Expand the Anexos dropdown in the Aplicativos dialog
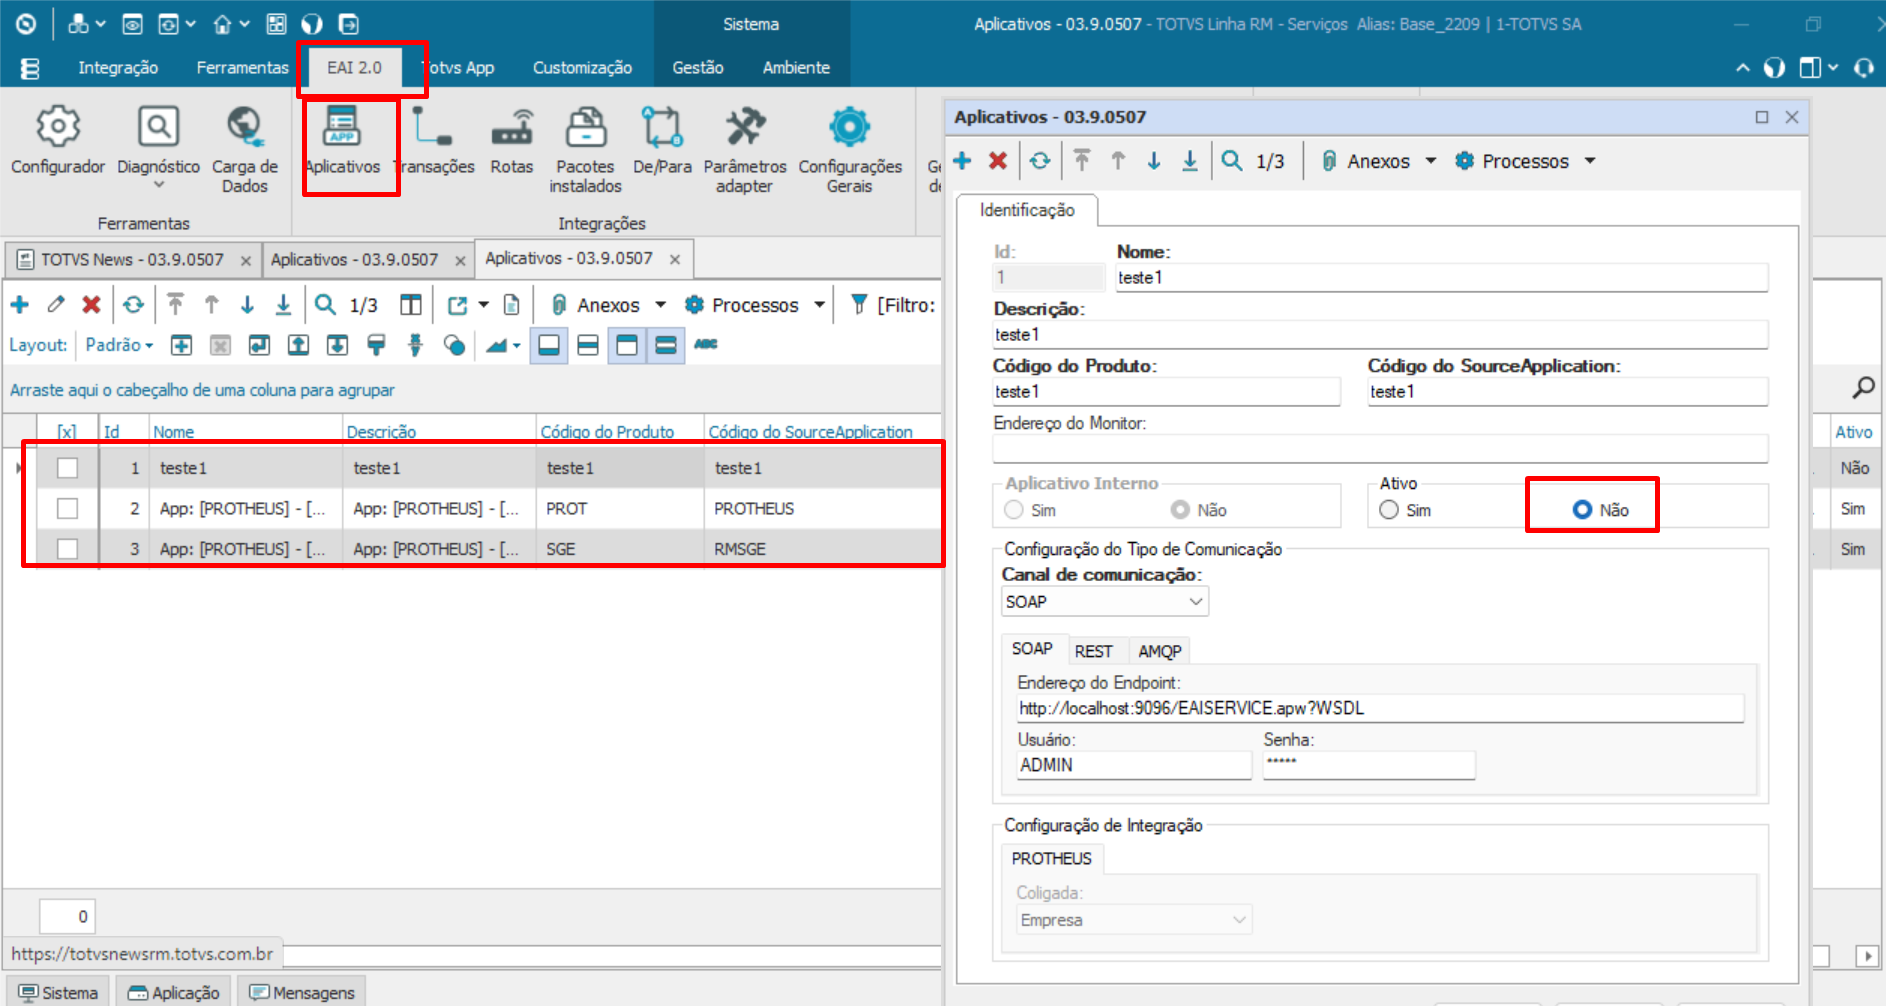This screenshot has height=1006, width=1886. tap(1431, 161)
